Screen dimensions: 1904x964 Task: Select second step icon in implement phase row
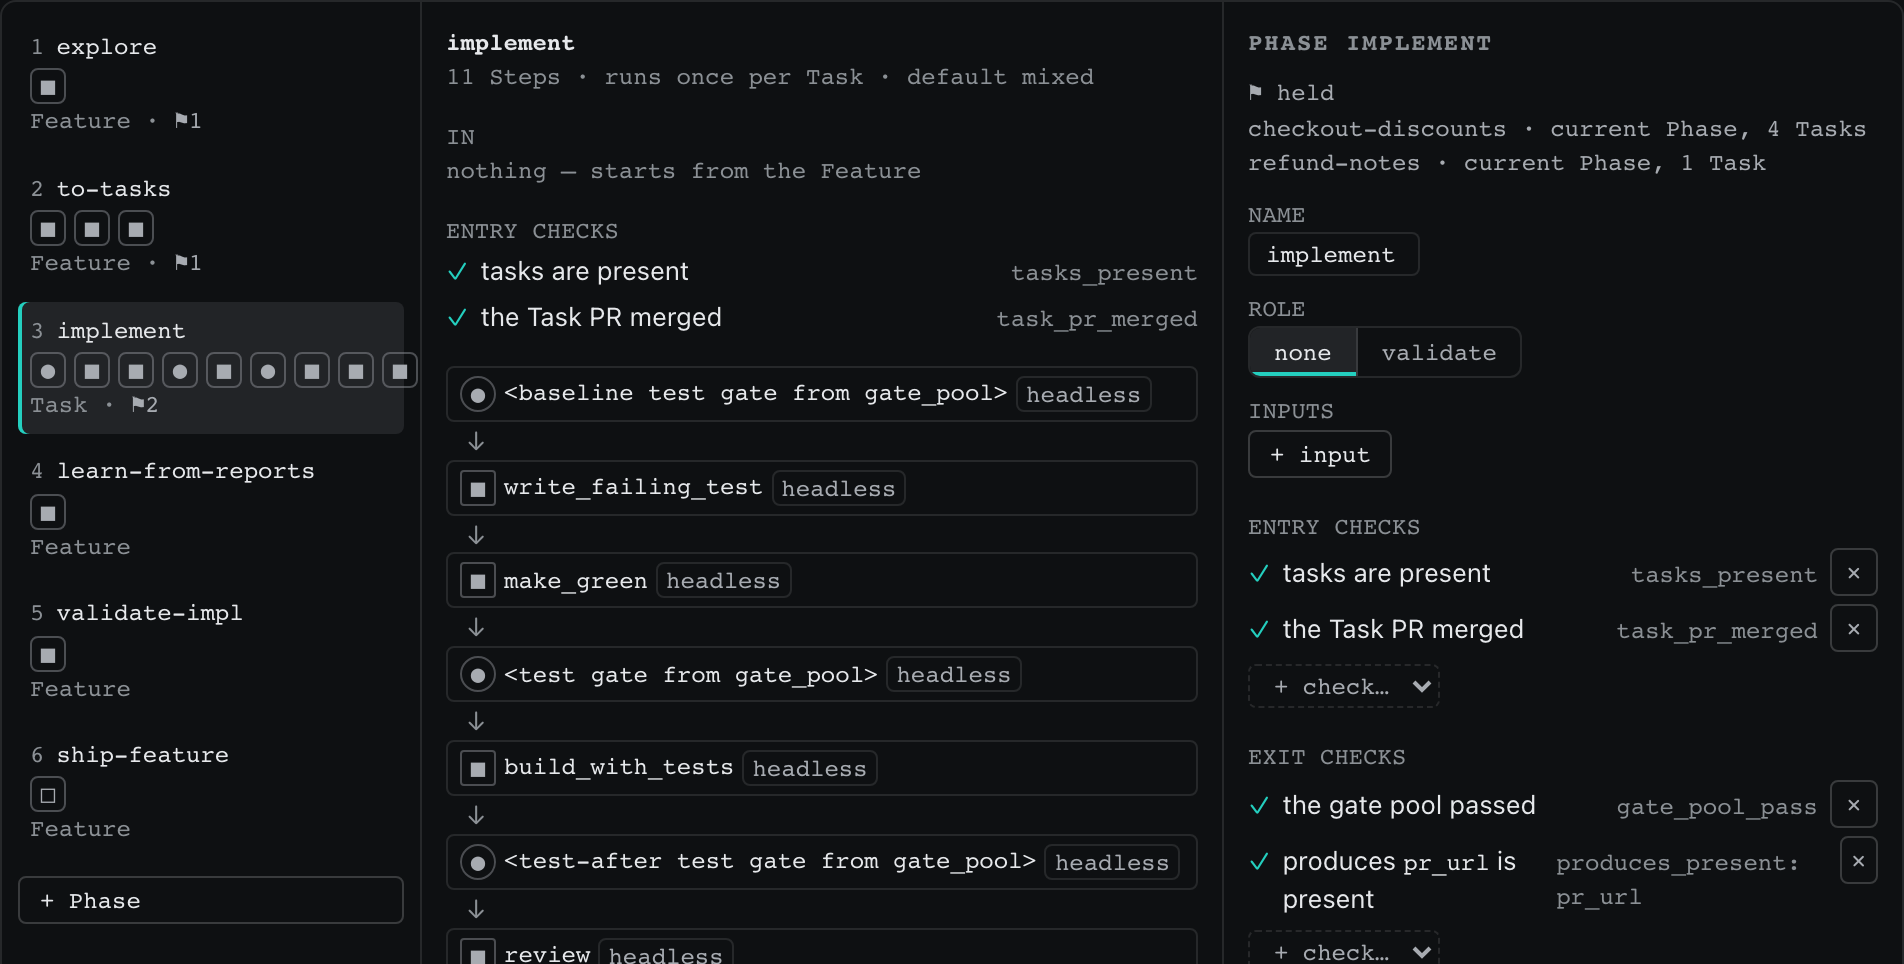(92, 371)
